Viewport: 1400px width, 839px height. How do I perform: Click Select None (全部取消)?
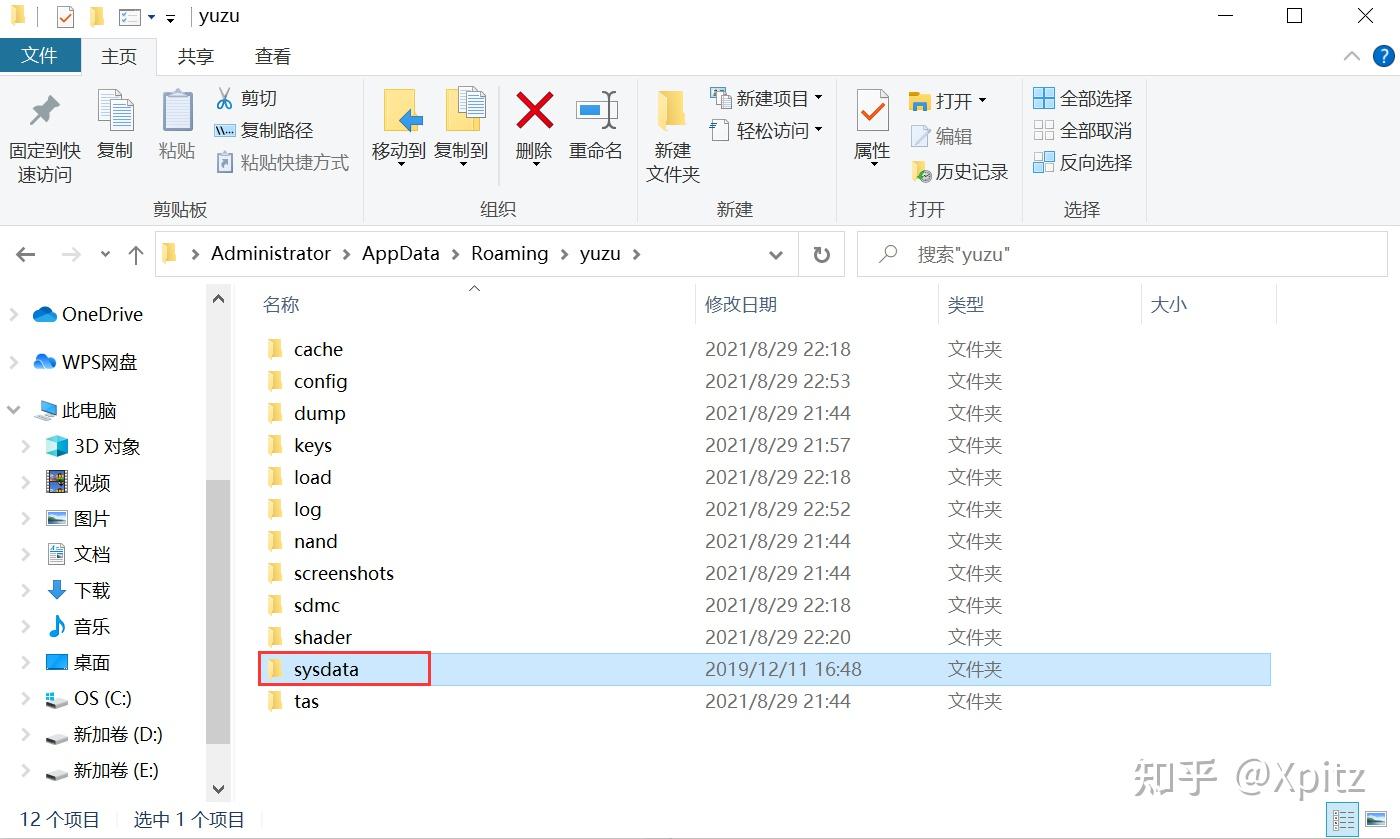pos(1083,130)
